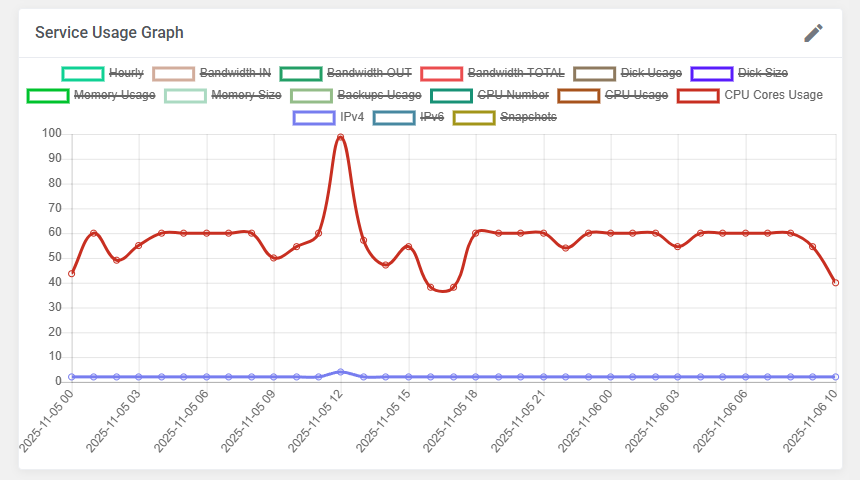The image size is (860, 480).
Task: Show Bandwidth TOTAL in the graph
Action: click(492, 73)
